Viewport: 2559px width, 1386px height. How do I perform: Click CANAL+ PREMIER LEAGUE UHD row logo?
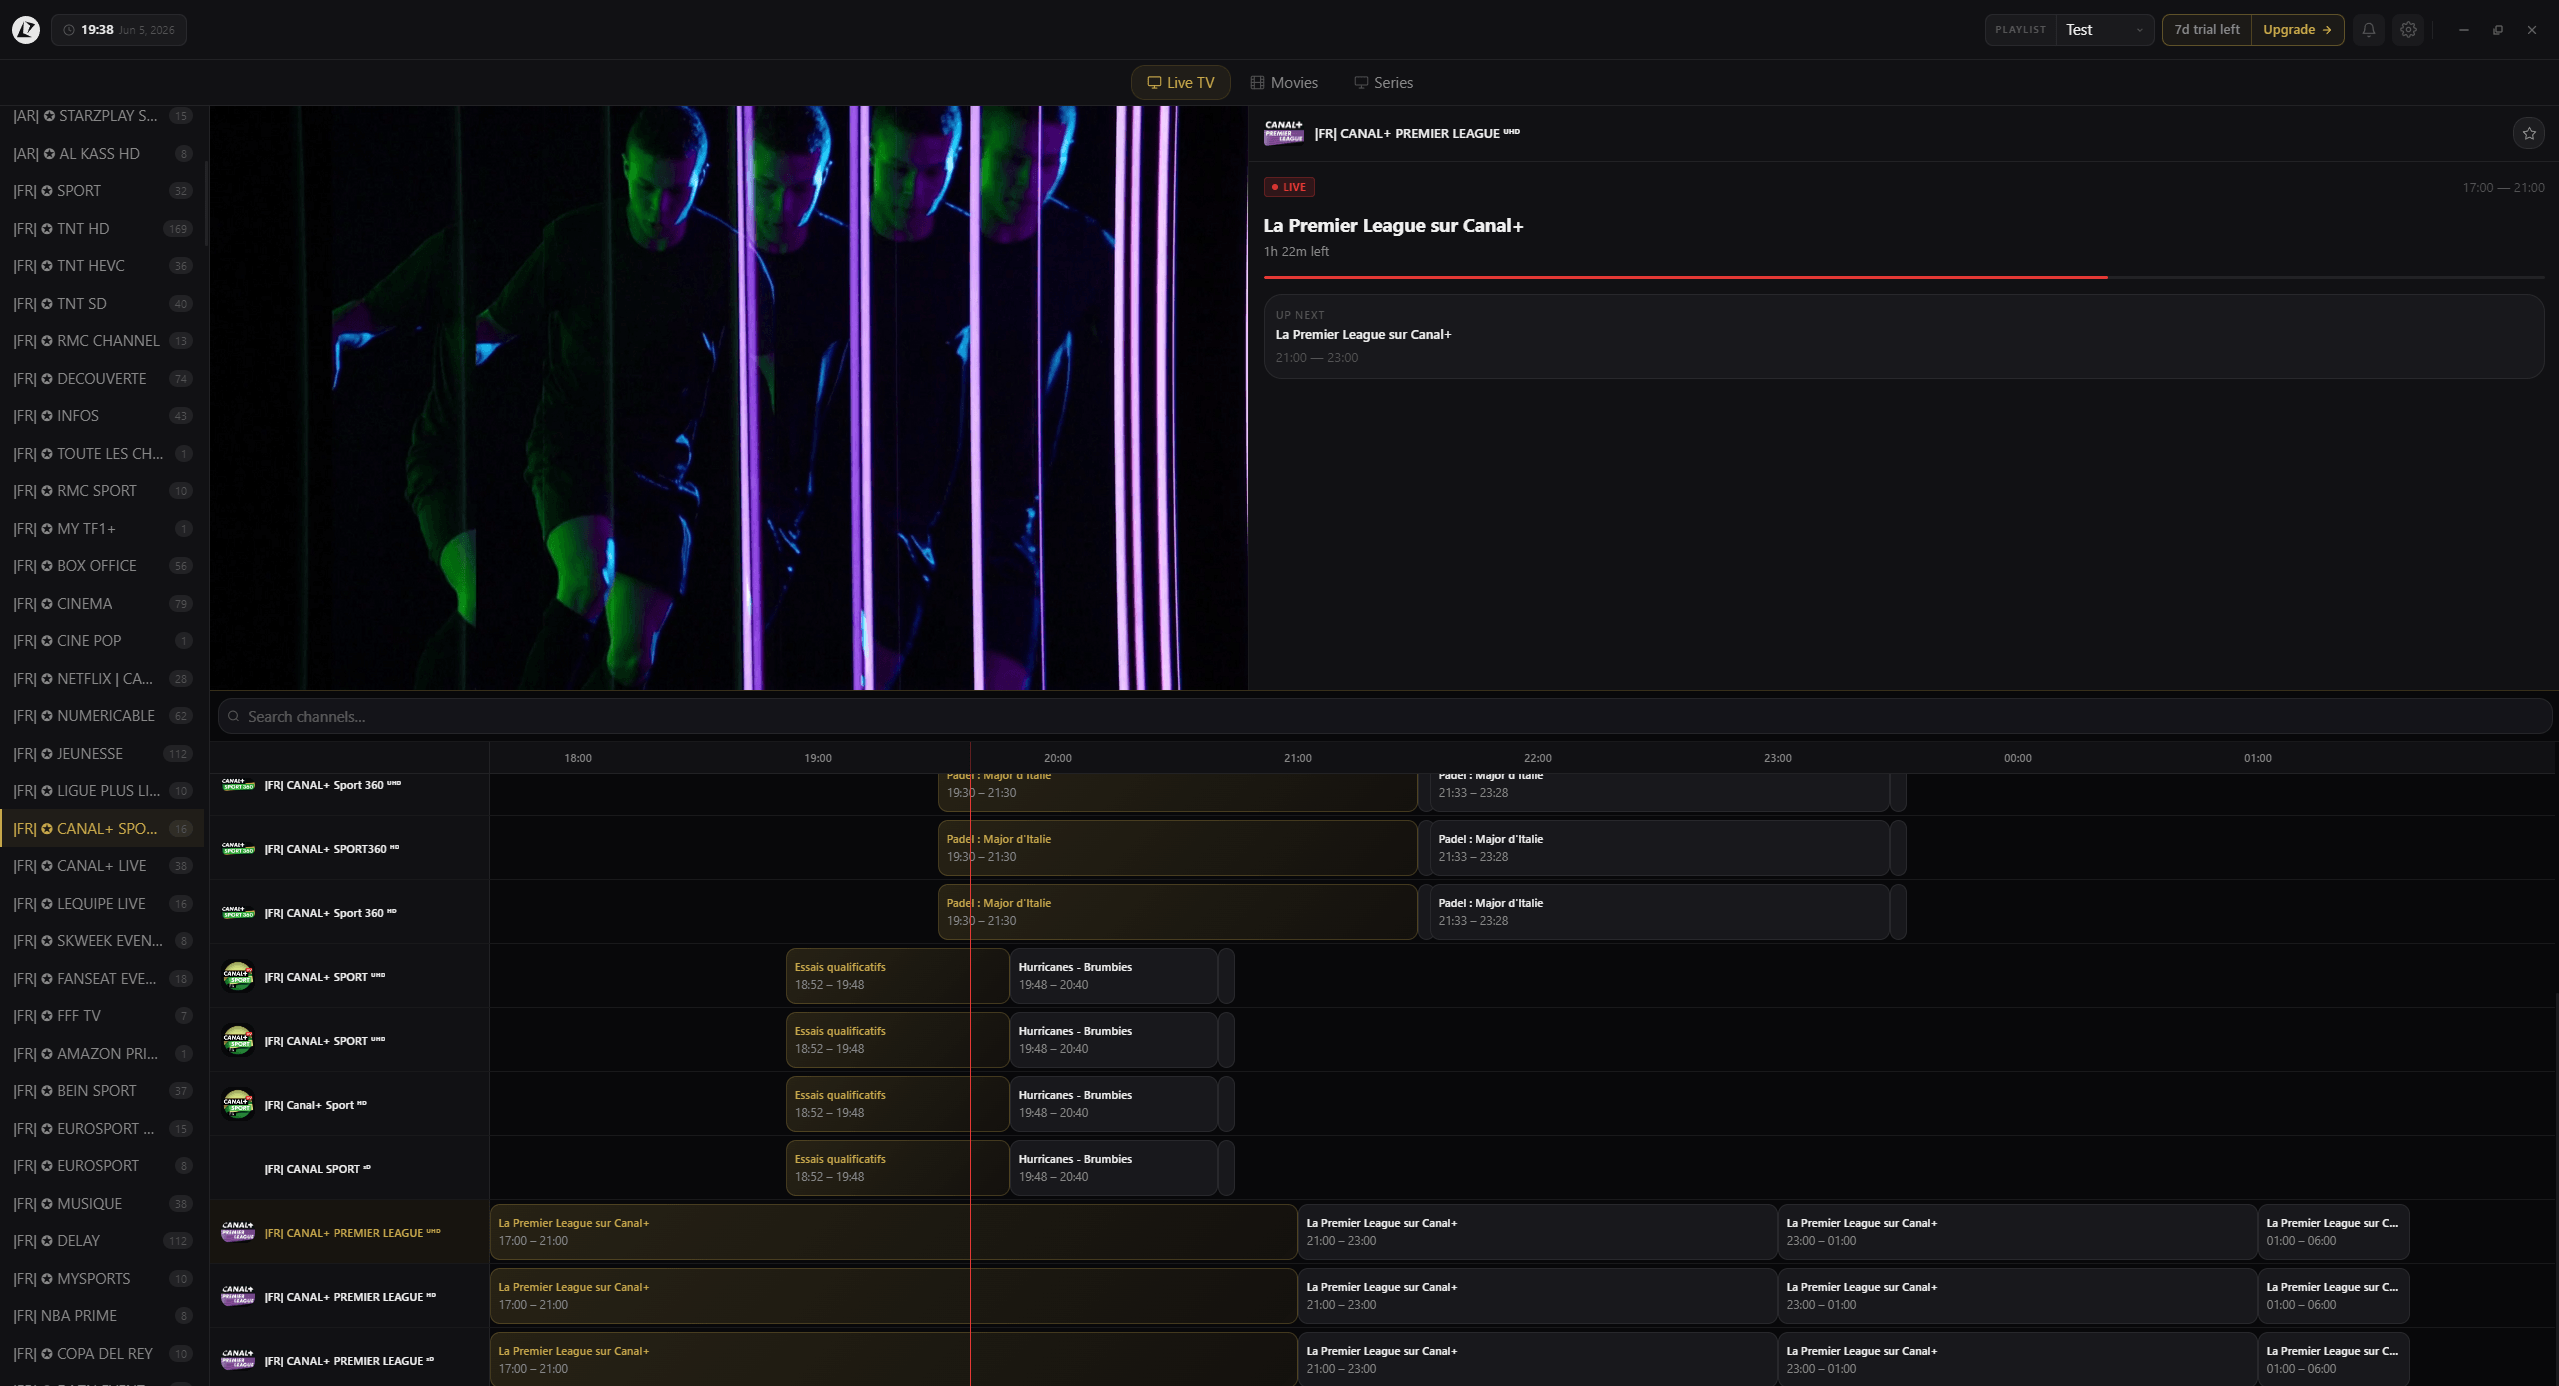tap(238, 1231)
